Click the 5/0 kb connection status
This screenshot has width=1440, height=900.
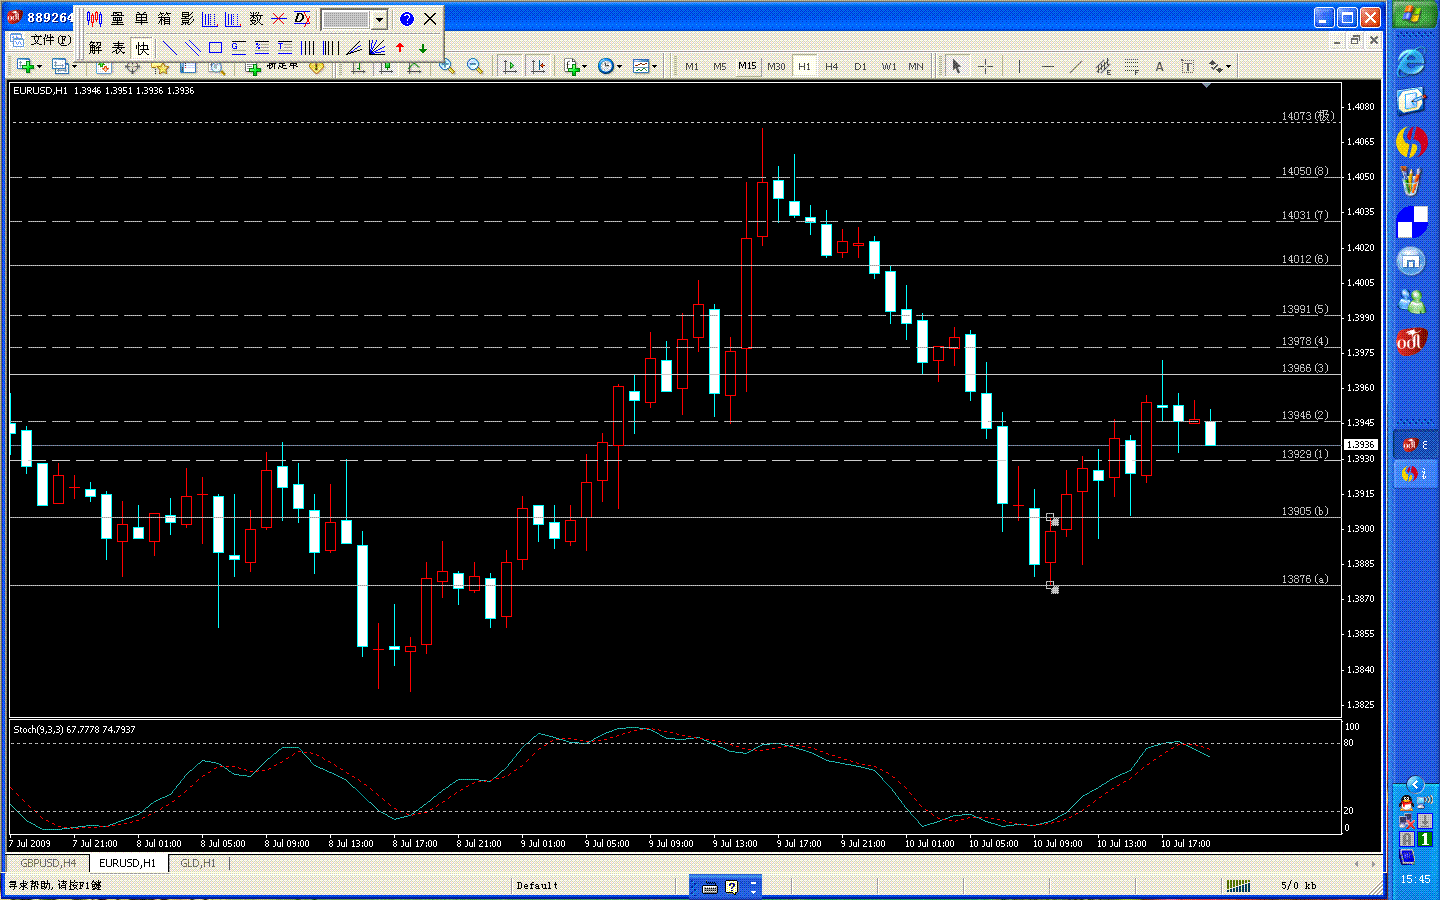pos(1298,885)
